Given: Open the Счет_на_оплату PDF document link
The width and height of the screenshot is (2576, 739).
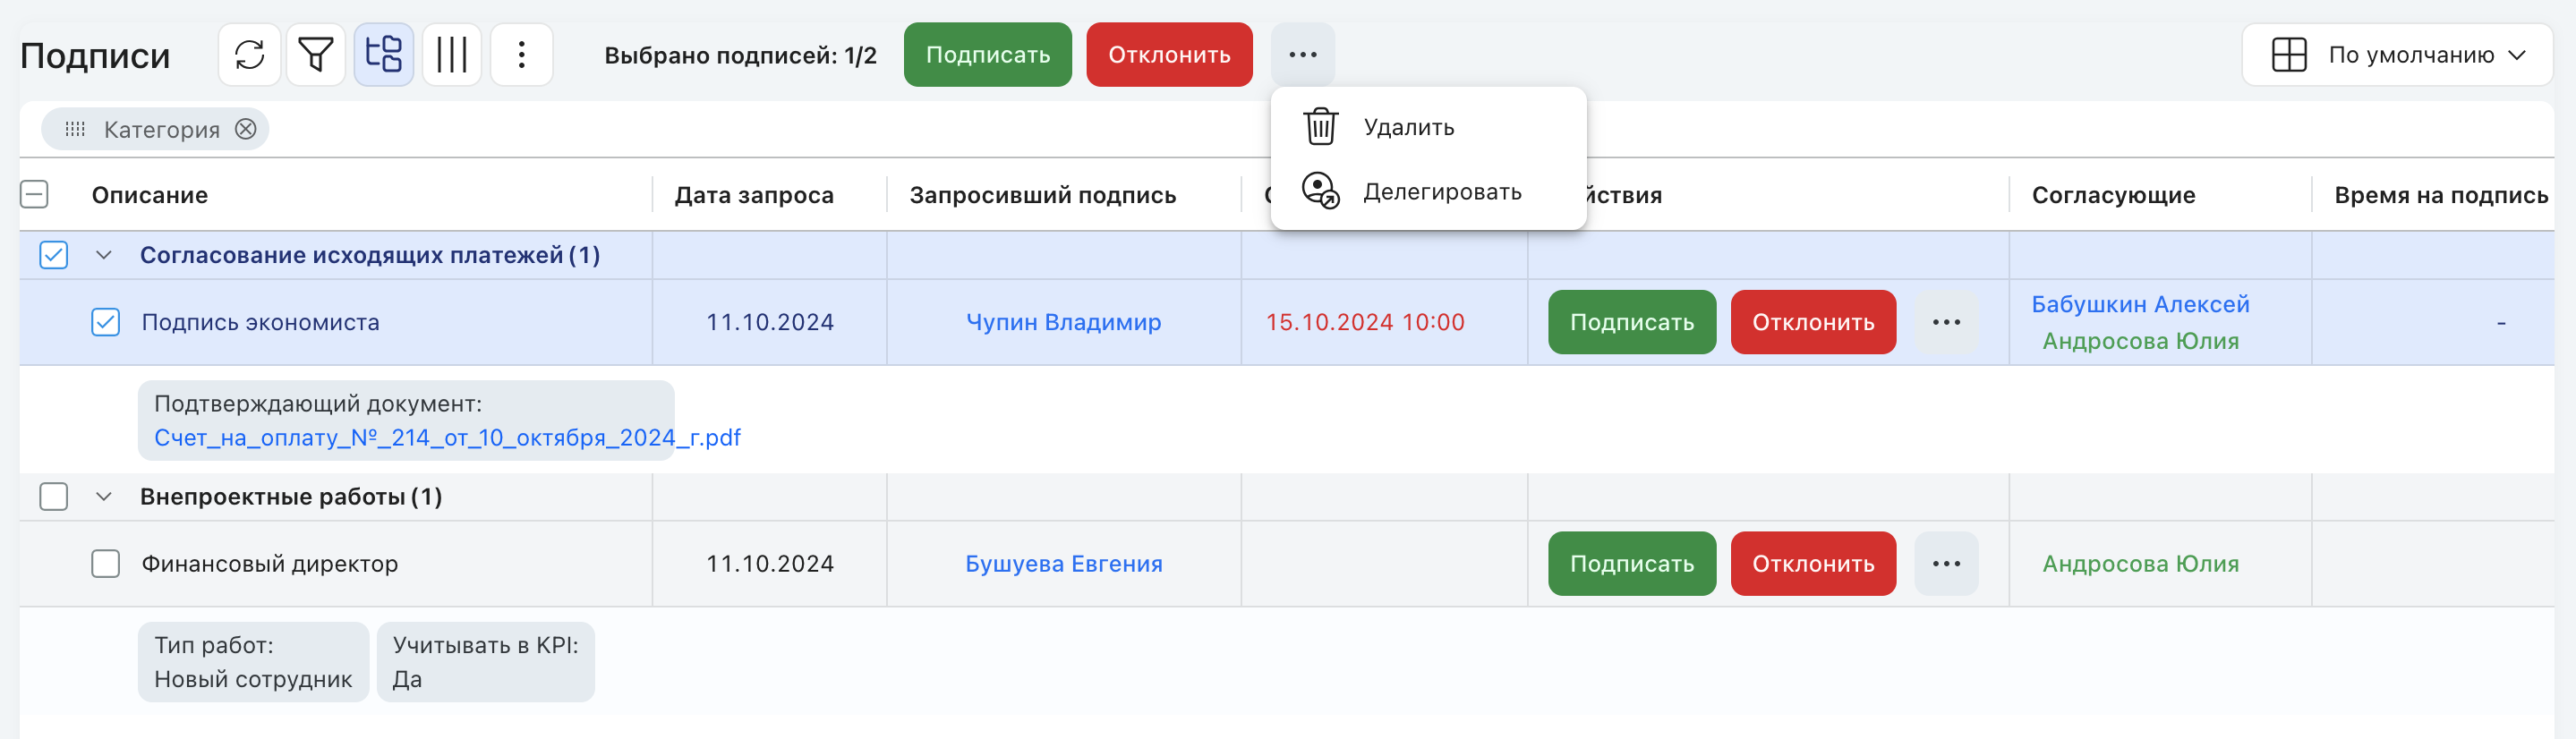Looking at the screenshot, I should point(447,438).
